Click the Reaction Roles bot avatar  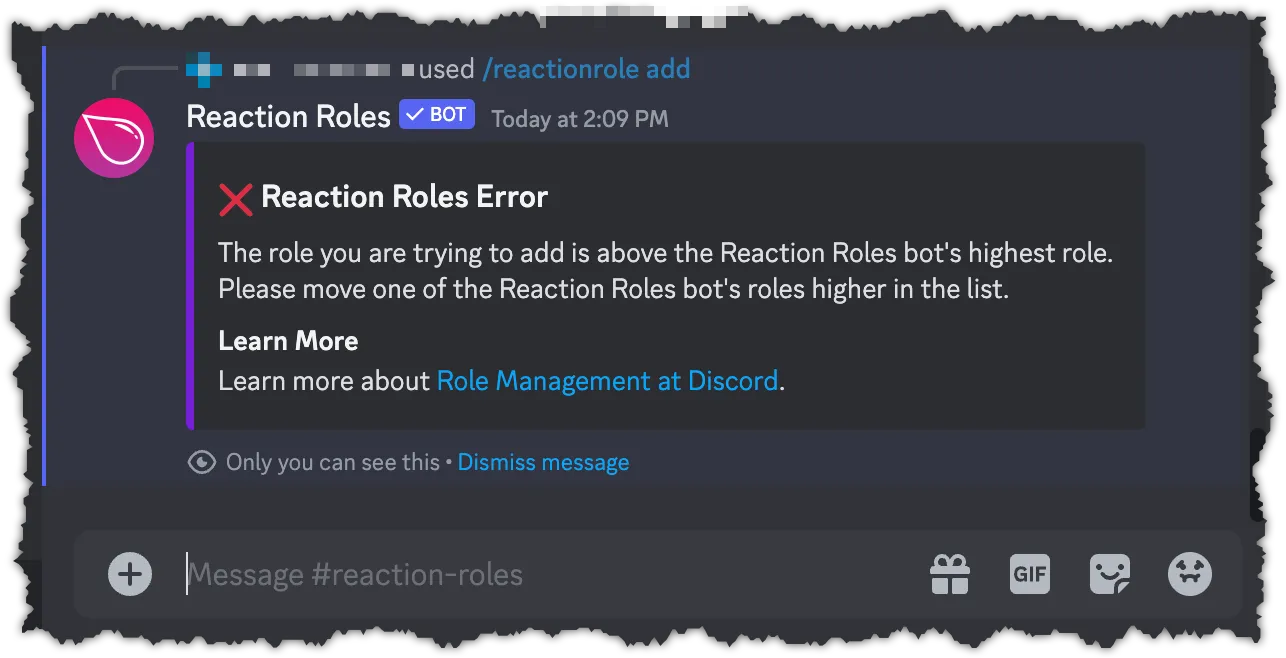[x=114, y=138]
